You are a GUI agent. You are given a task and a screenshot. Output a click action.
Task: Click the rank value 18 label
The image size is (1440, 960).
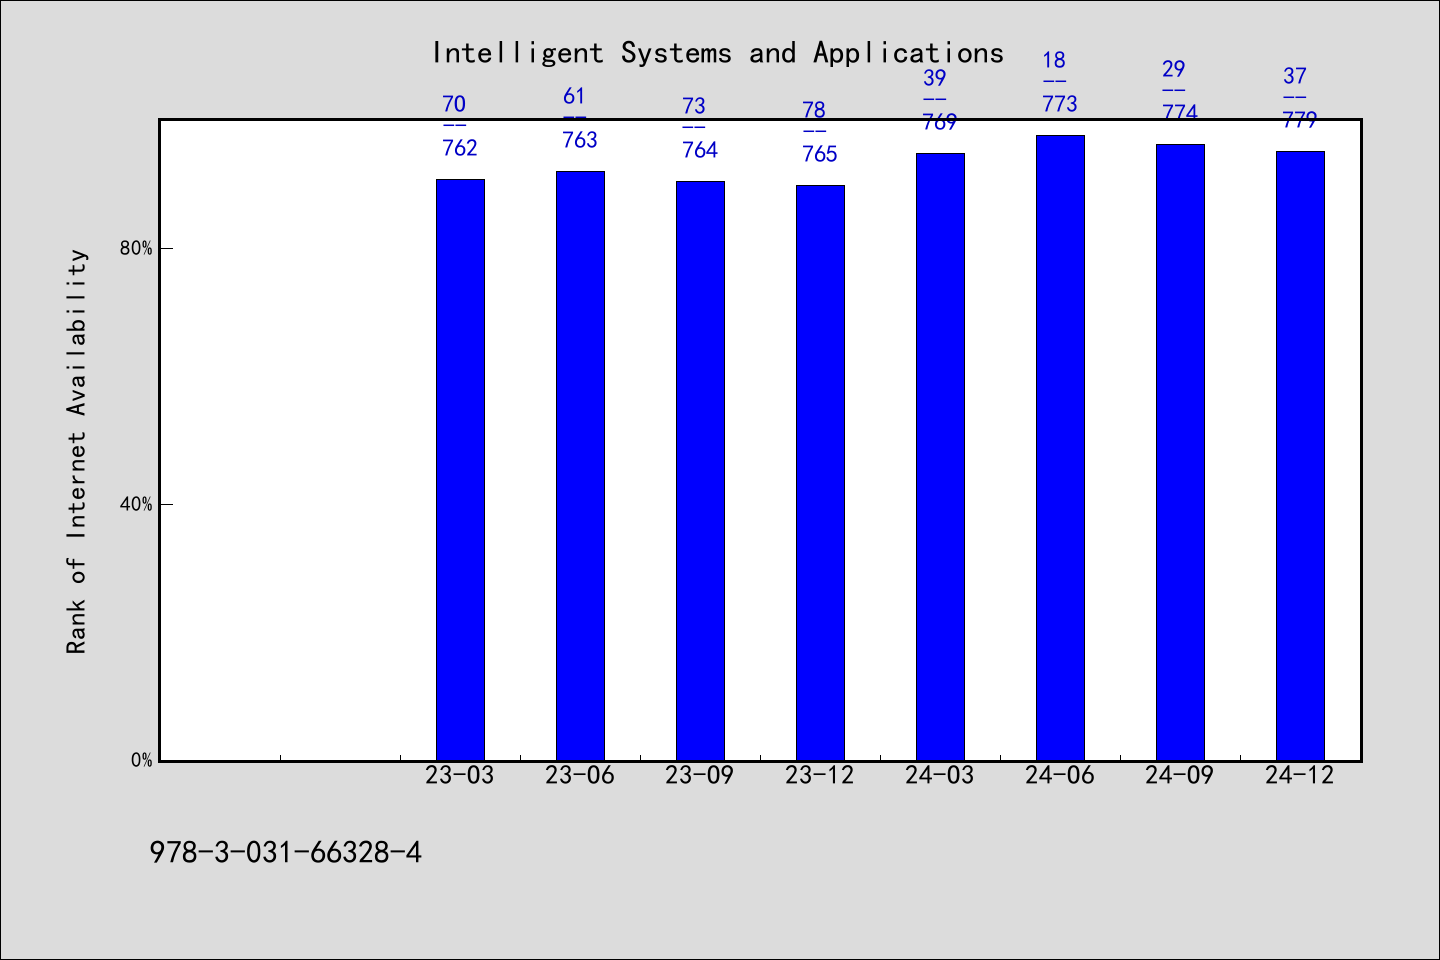[x=1054, y=60]
